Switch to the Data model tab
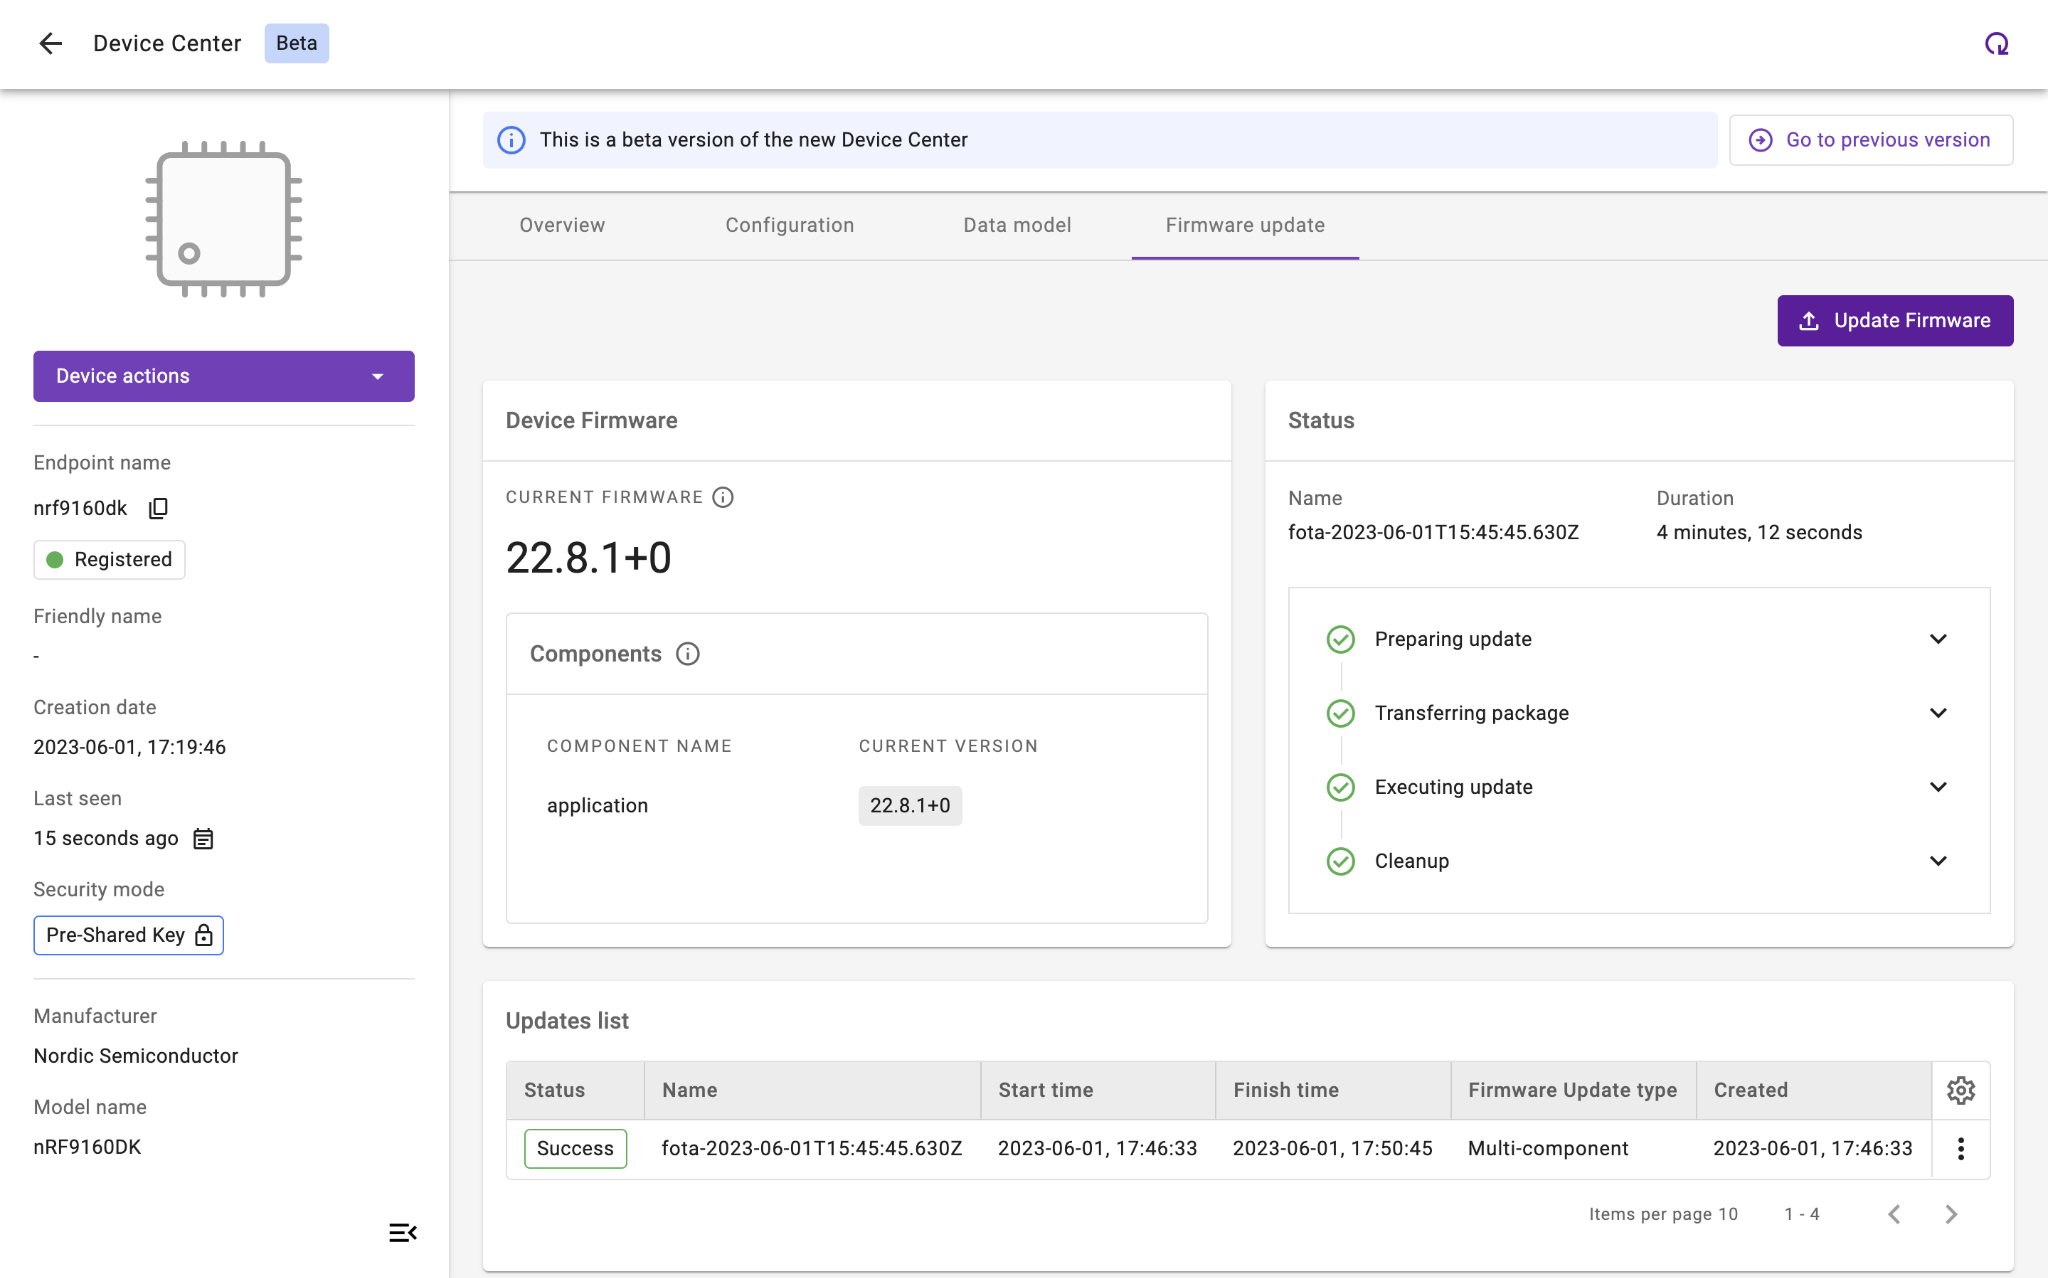The height and width of the screenshot is (1278, 2048). (1017, 225)
